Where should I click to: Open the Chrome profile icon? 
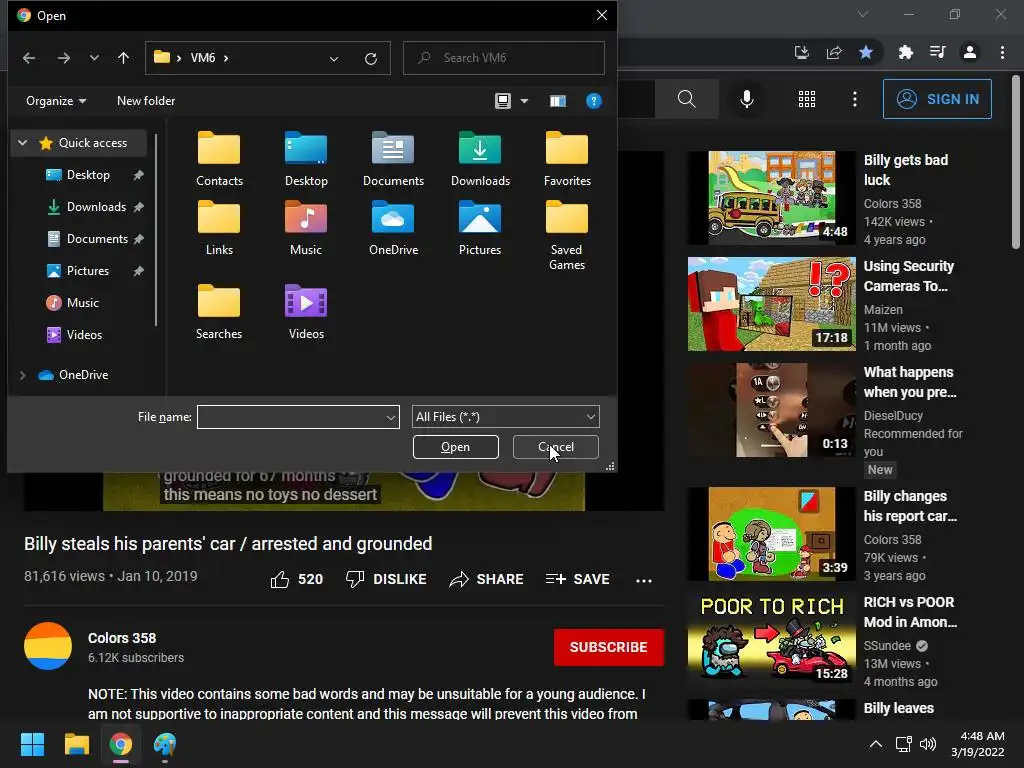(970, 52)
